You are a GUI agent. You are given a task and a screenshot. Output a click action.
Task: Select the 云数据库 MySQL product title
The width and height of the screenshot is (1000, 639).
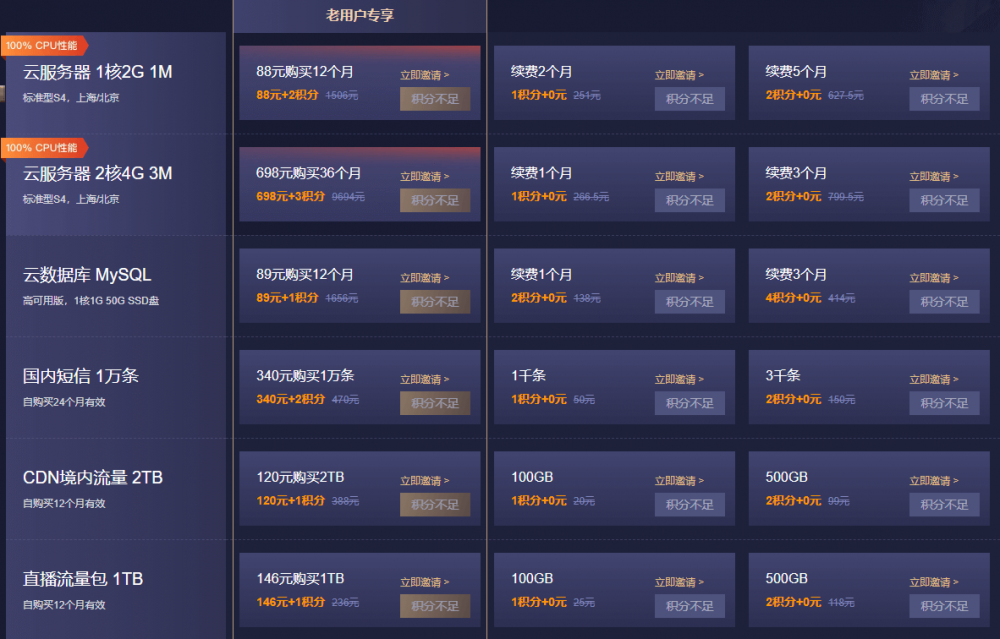tap(87, 275)
